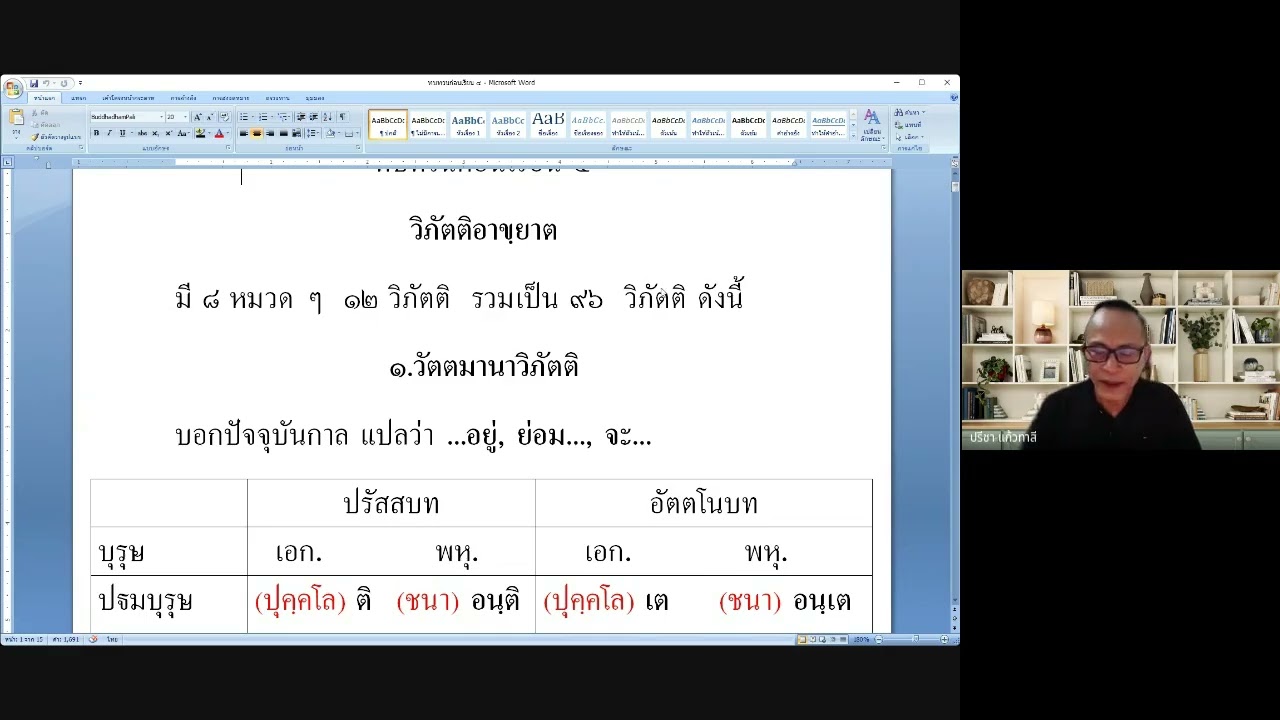Click page count in status bar
The width and height of the screenshot is (1280, 720).
(24, 639)
